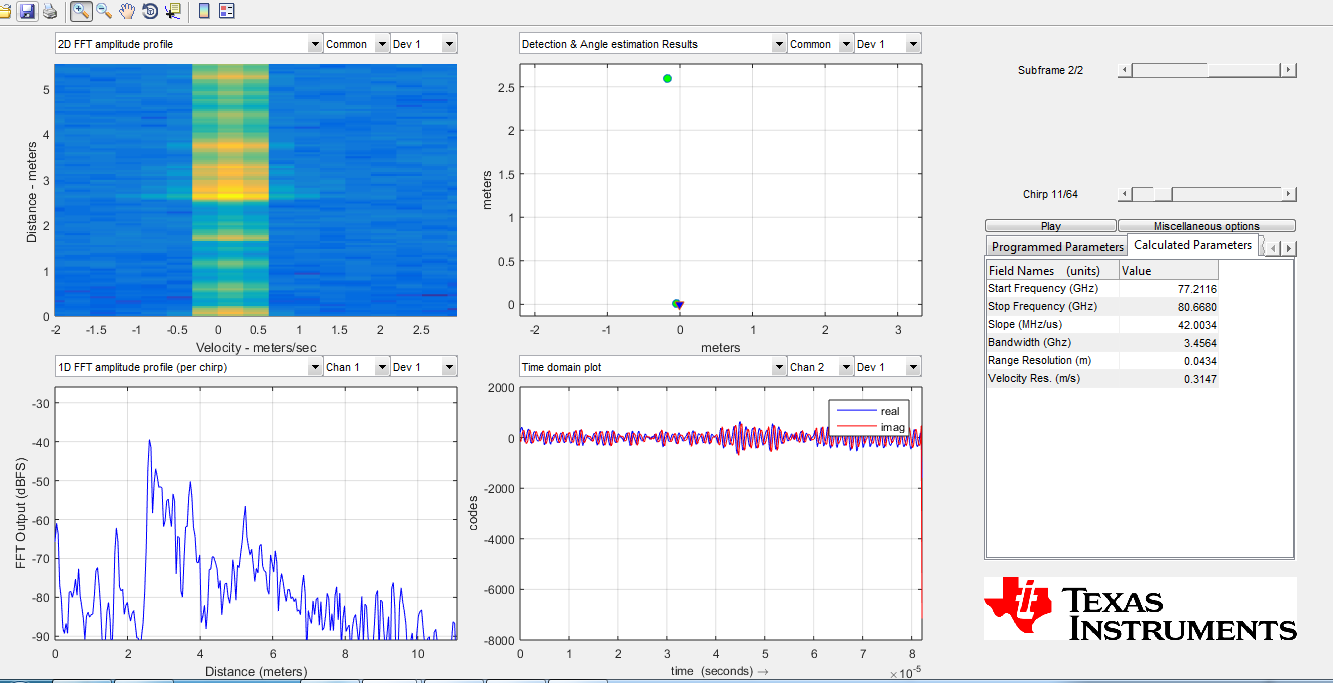The image size is (1333, 683).
Task: Select the Start Frequency (GHz) row
Action: [1102, 288]
